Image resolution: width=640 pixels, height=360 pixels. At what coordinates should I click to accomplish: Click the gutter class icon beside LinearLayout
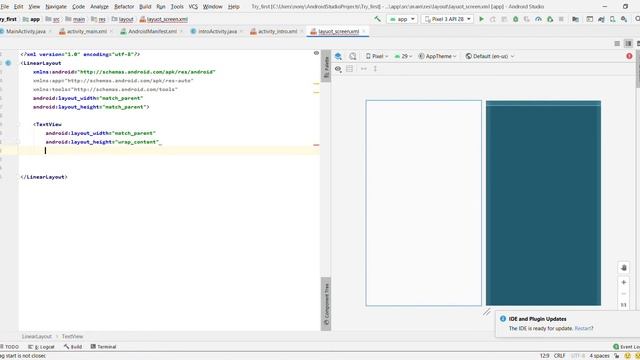tap(8, 63)
